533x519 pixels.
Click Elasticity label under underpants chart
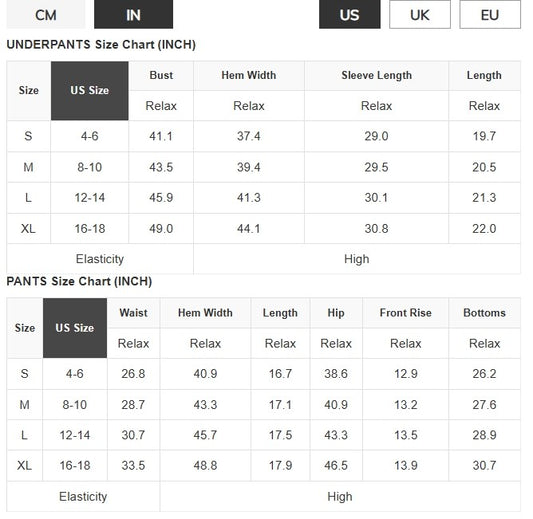point(100,259)
